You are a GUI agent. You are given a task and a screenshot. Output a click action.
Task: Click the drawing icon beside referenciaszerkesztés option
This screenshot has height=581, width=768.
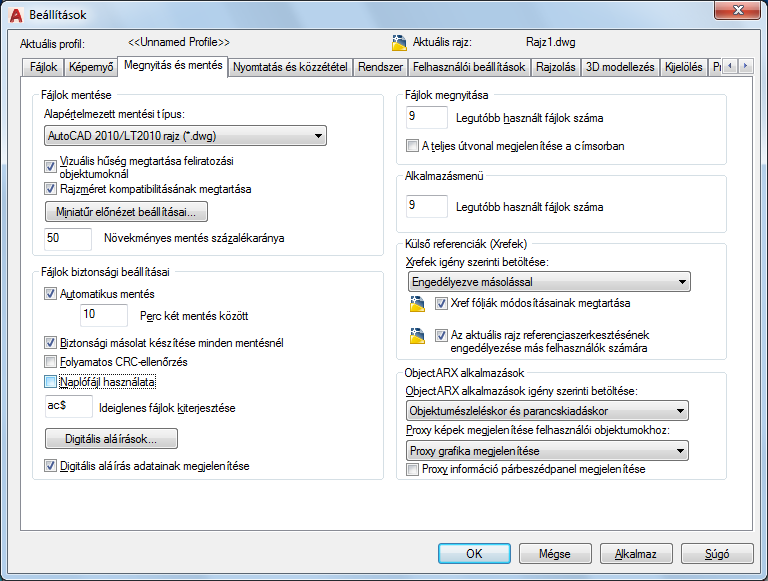point(417,336)
